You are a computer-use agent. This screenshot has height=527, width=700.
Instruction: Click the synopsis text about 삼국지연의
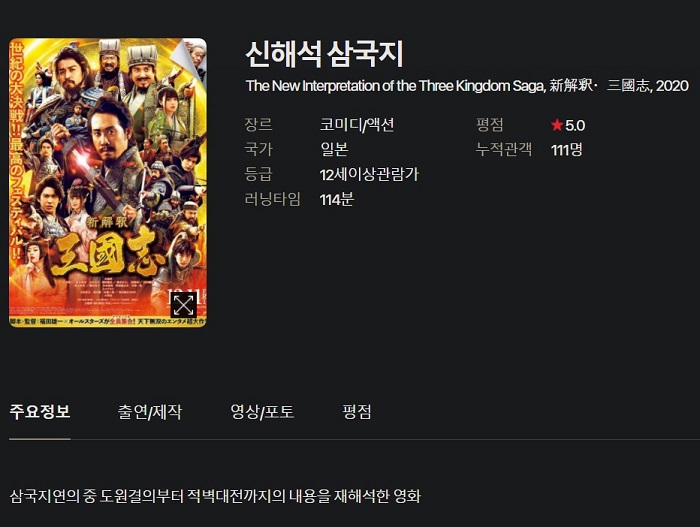tap(215, 496)
